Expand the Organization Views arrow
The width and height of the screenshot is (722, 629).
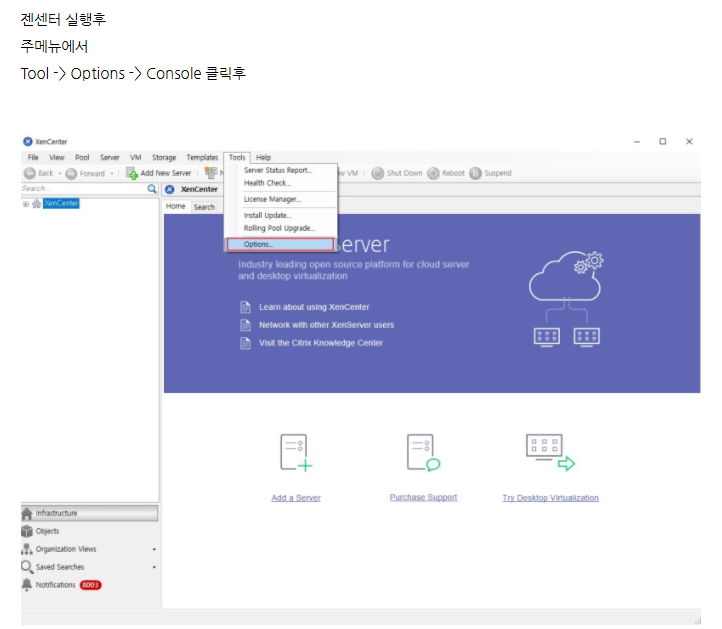pyautogui.click(x=154, y=549)
